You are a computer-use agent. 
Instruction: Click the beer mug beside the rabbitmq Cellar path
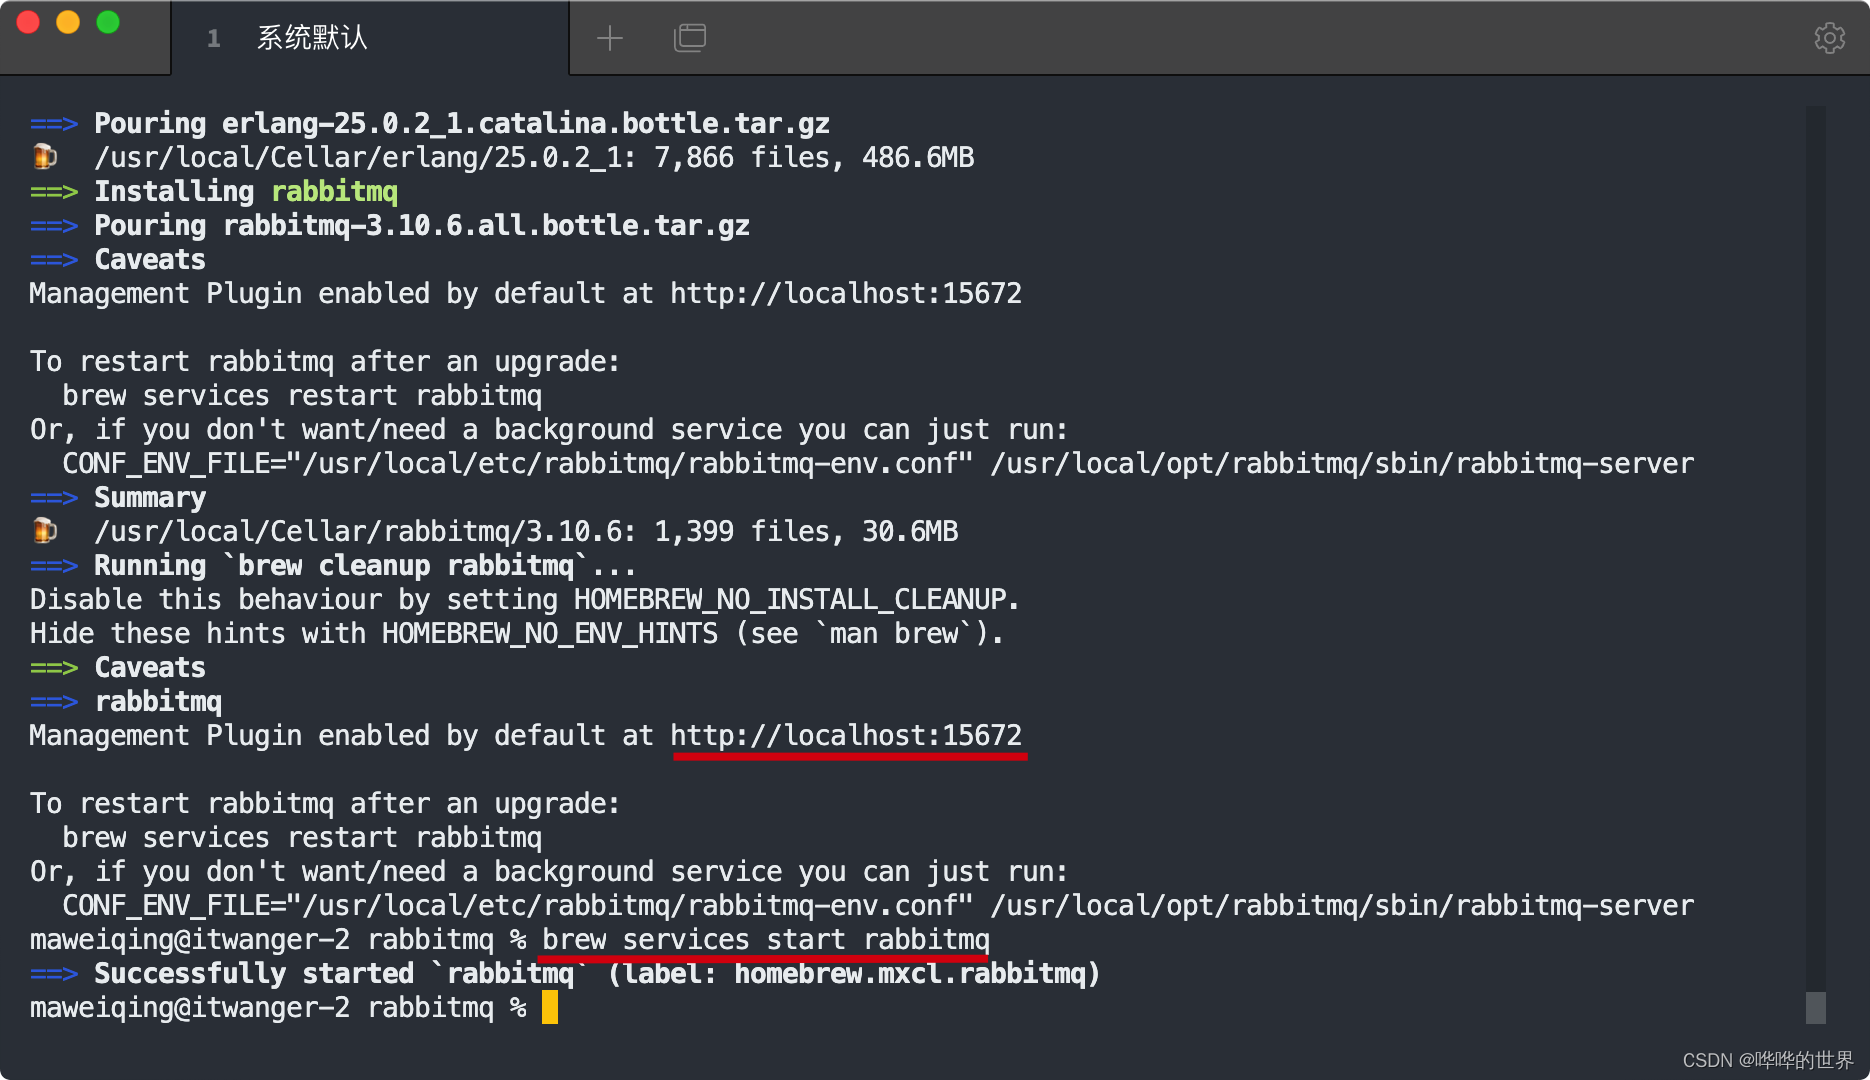[x=45, y=531]
